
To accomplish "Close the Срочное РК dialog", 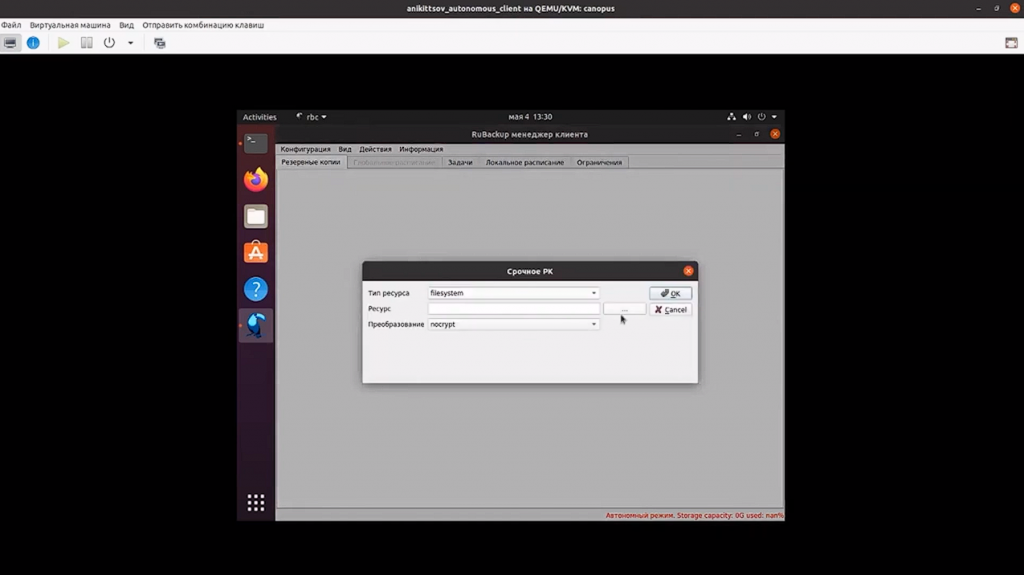I will pyautogui.click(x=688, y=271).
